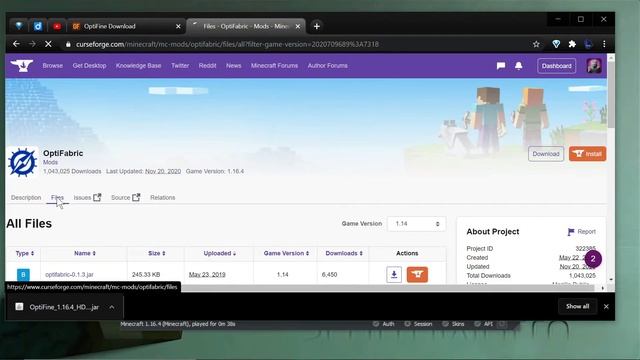This screenshot has height=360, width=640.
Task: Click Session in background launcher window
Action: coord(423,324)
